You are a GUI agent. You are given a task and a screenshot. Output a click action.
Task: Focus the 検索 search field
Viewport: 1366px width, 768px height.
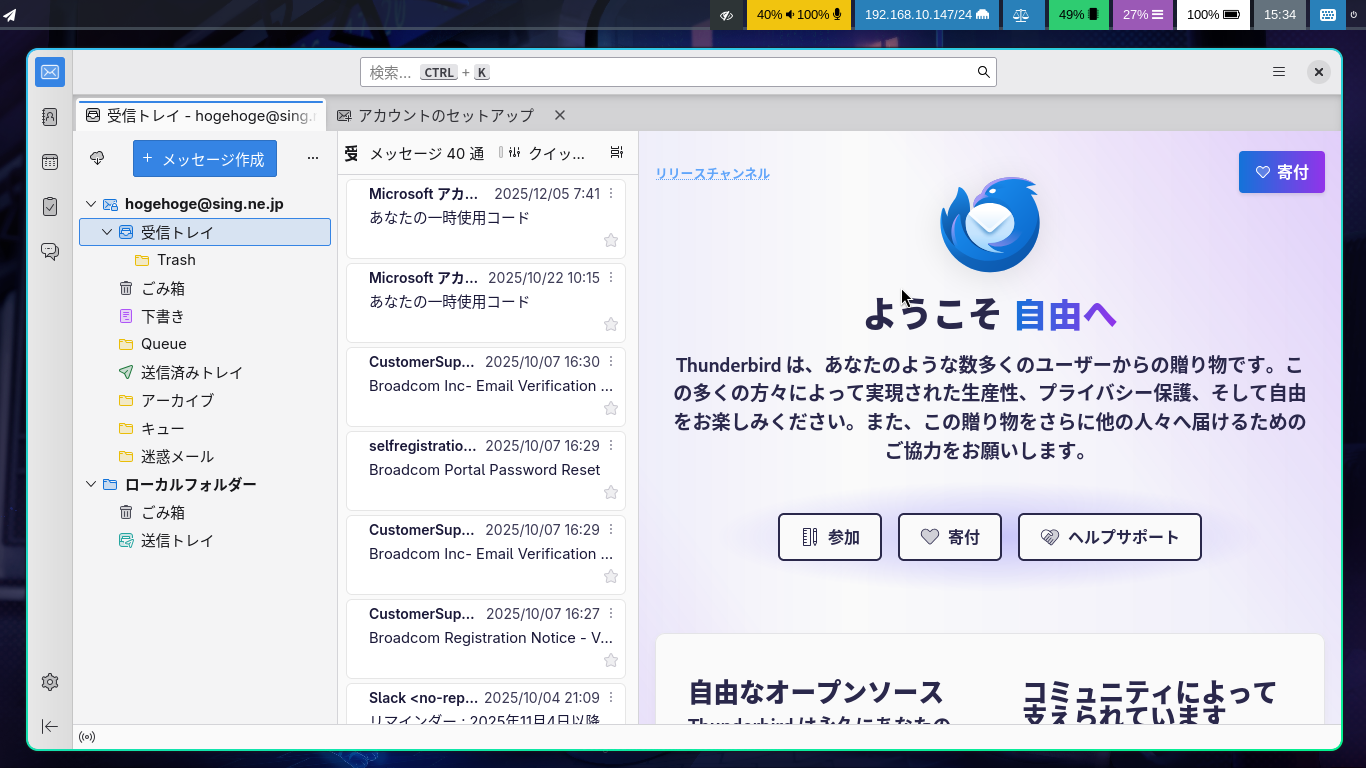click(x=678, y=72)
